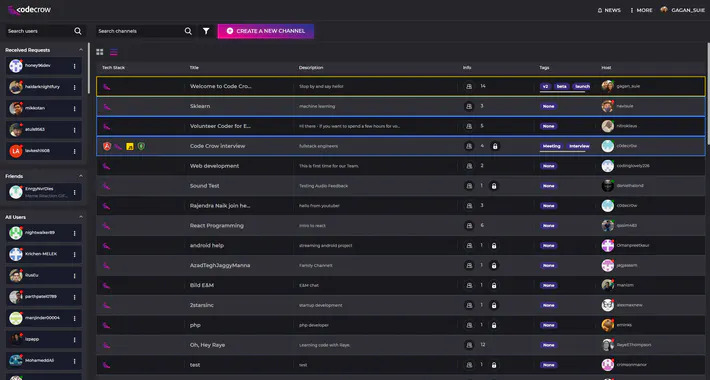Collapse the Received Requests section
The width and height of the screenshot is (710, 380).
pyautogui.click(x=81, y=50)
